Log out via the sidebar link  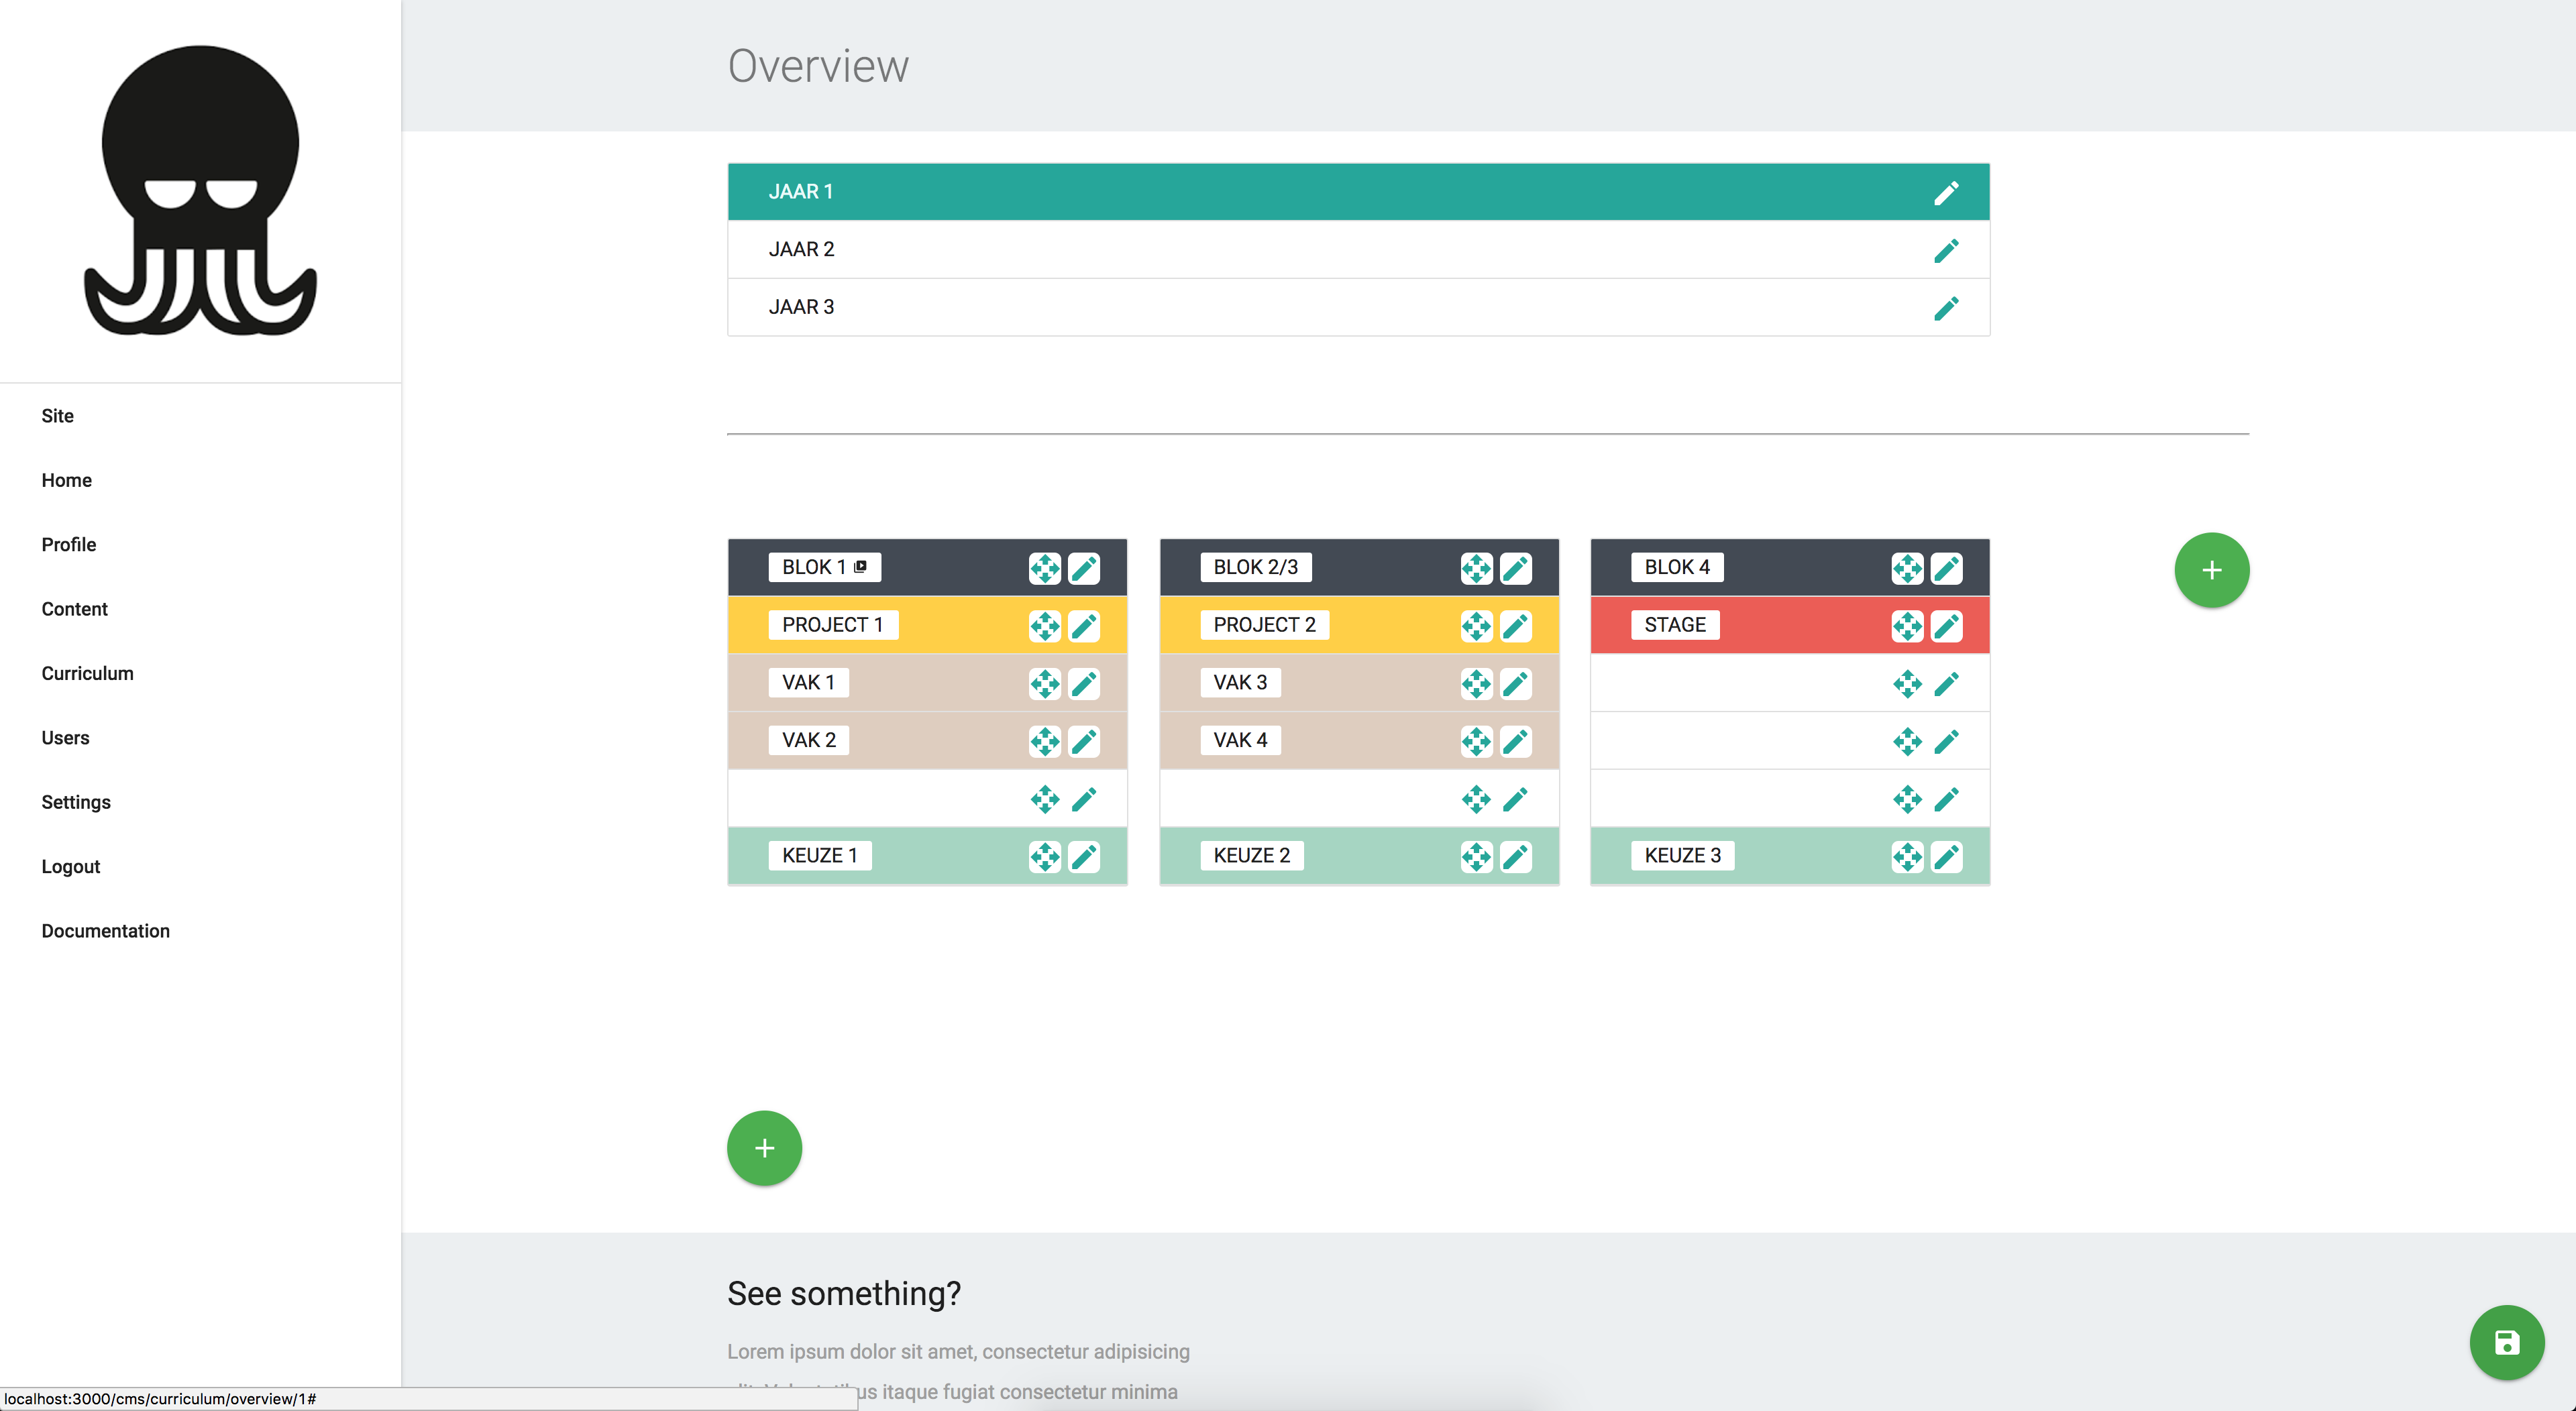[70, 866]
